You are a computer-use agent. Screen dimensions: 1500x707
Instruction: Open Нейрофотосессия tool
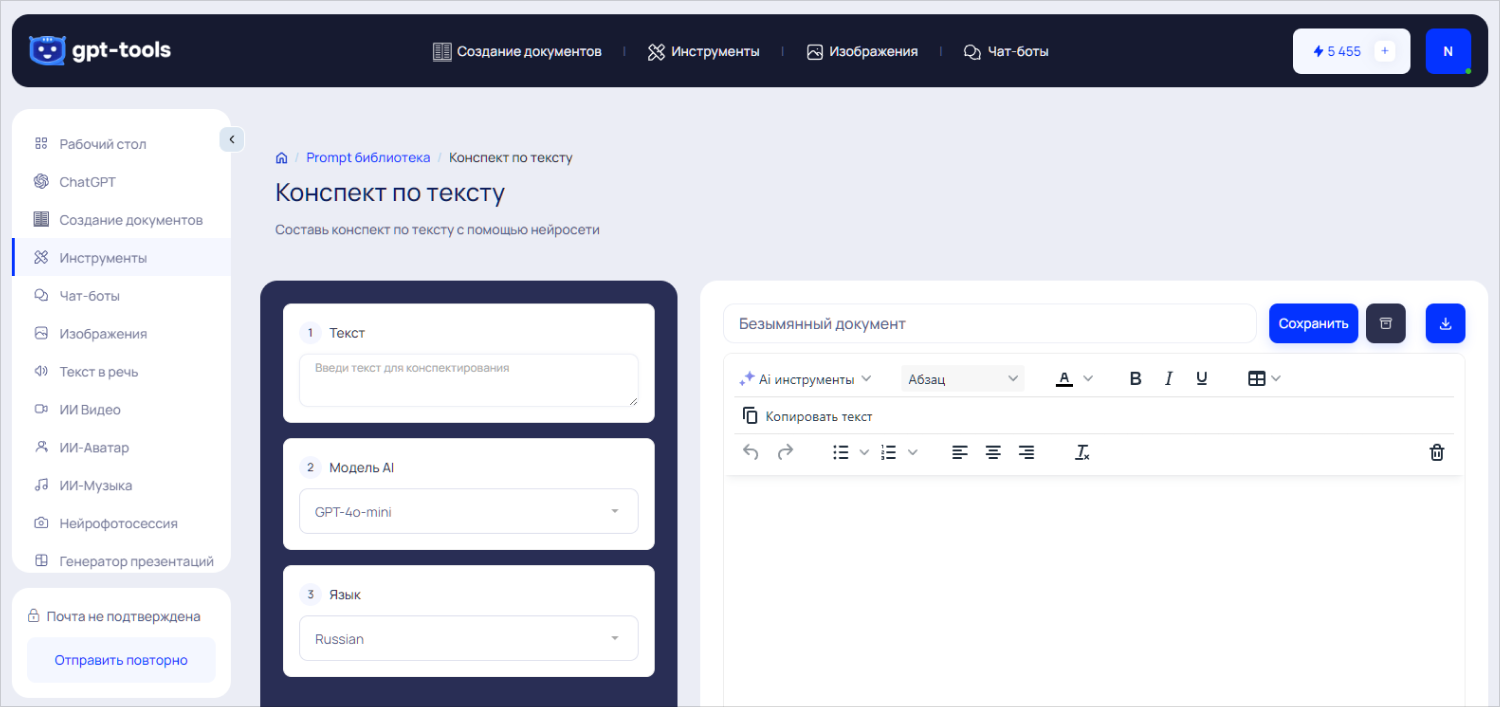pyautogui.click(x=119, y=523)
